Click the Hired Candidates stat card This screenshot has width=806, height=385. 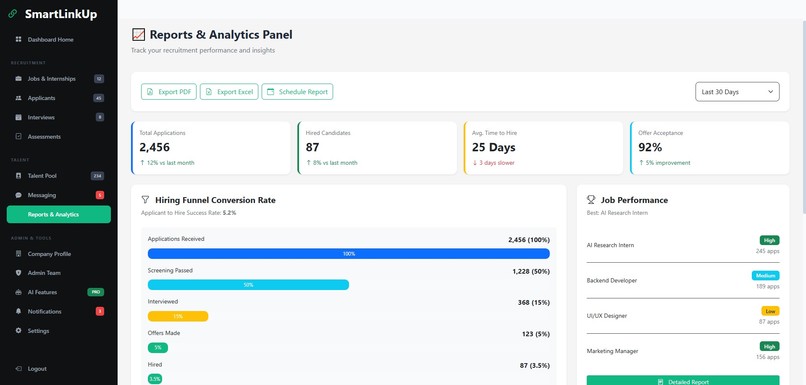tap(377, 148)
